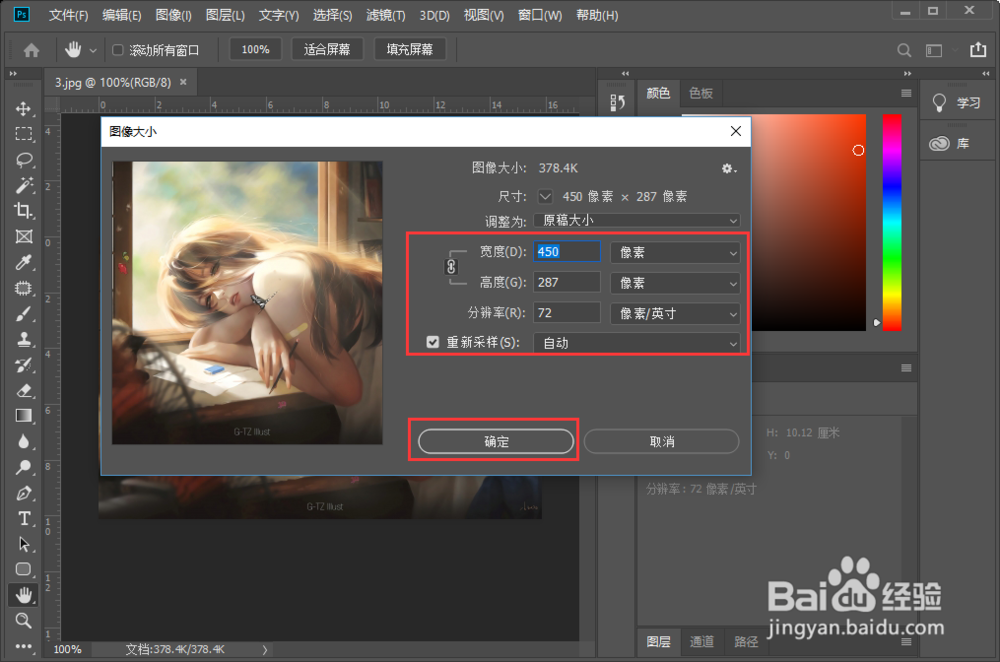Switch to the Swatches tab
Screen dimensions: 1000x662
point(701,94)
